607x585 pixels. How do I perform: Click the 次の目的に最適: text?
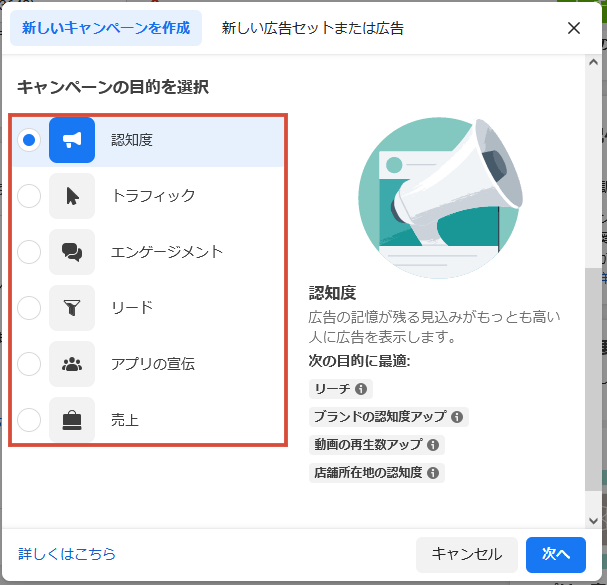(359, 361)
